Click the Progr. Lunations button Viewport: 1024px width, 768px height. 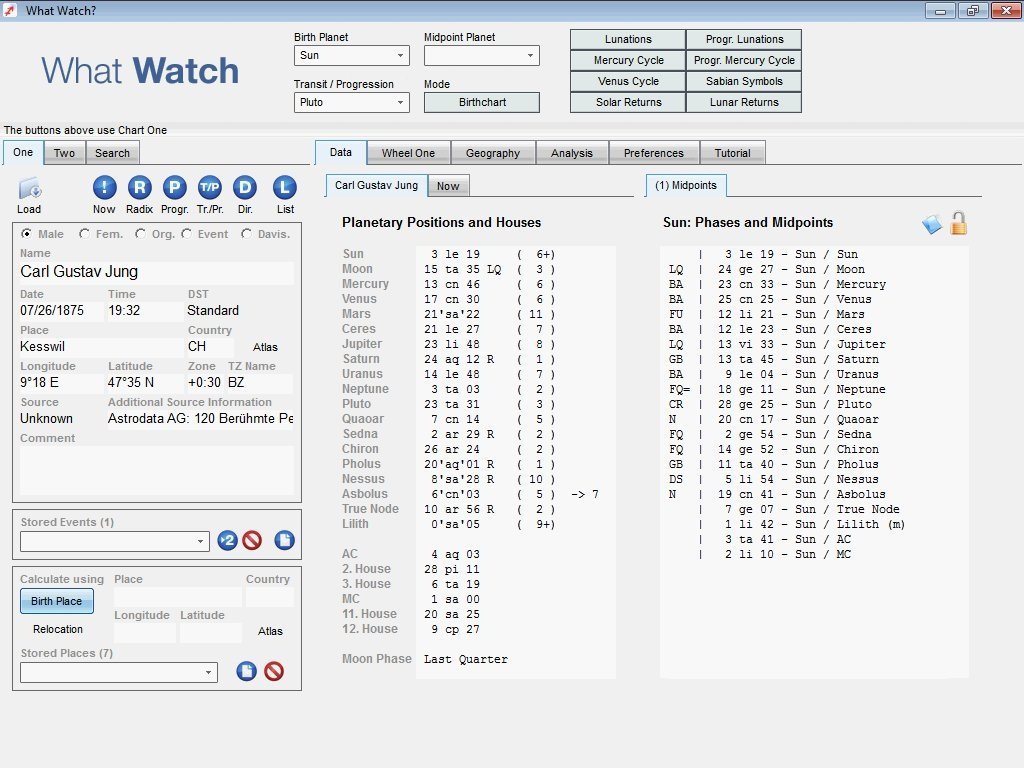[744, 39]
